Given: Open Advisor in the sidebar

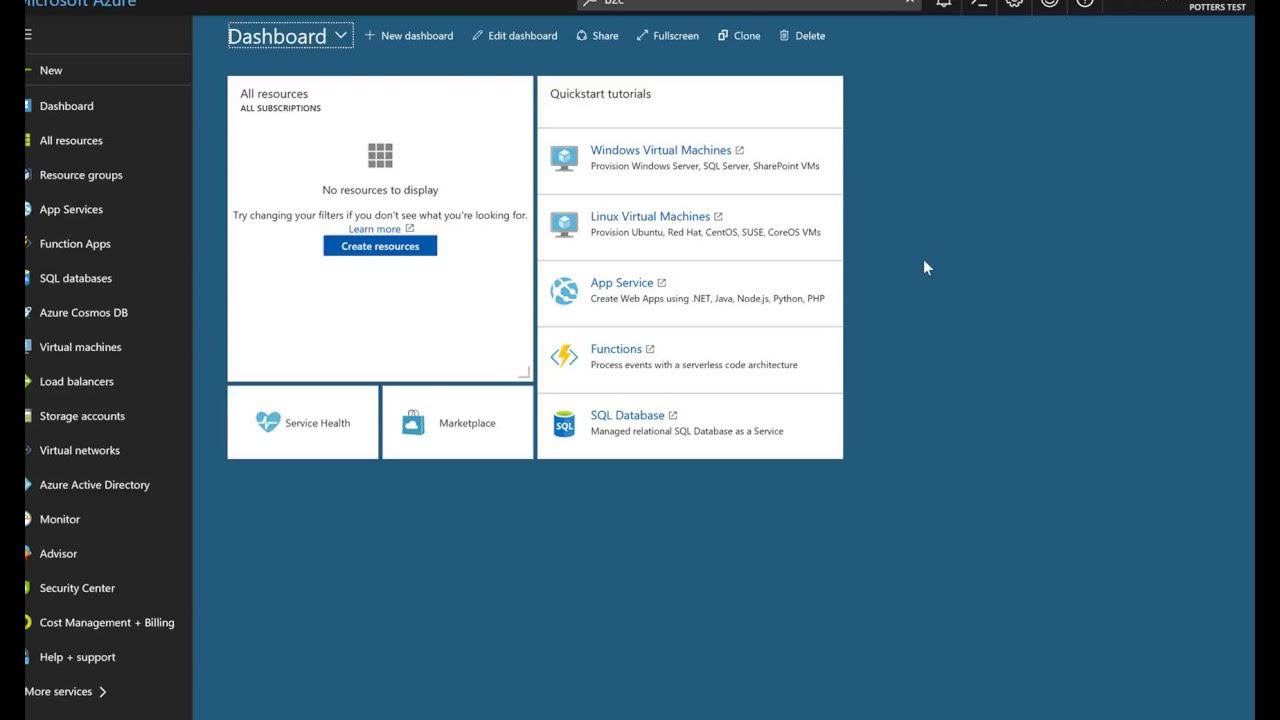Looking at the screenshot, I should [108, 554].
